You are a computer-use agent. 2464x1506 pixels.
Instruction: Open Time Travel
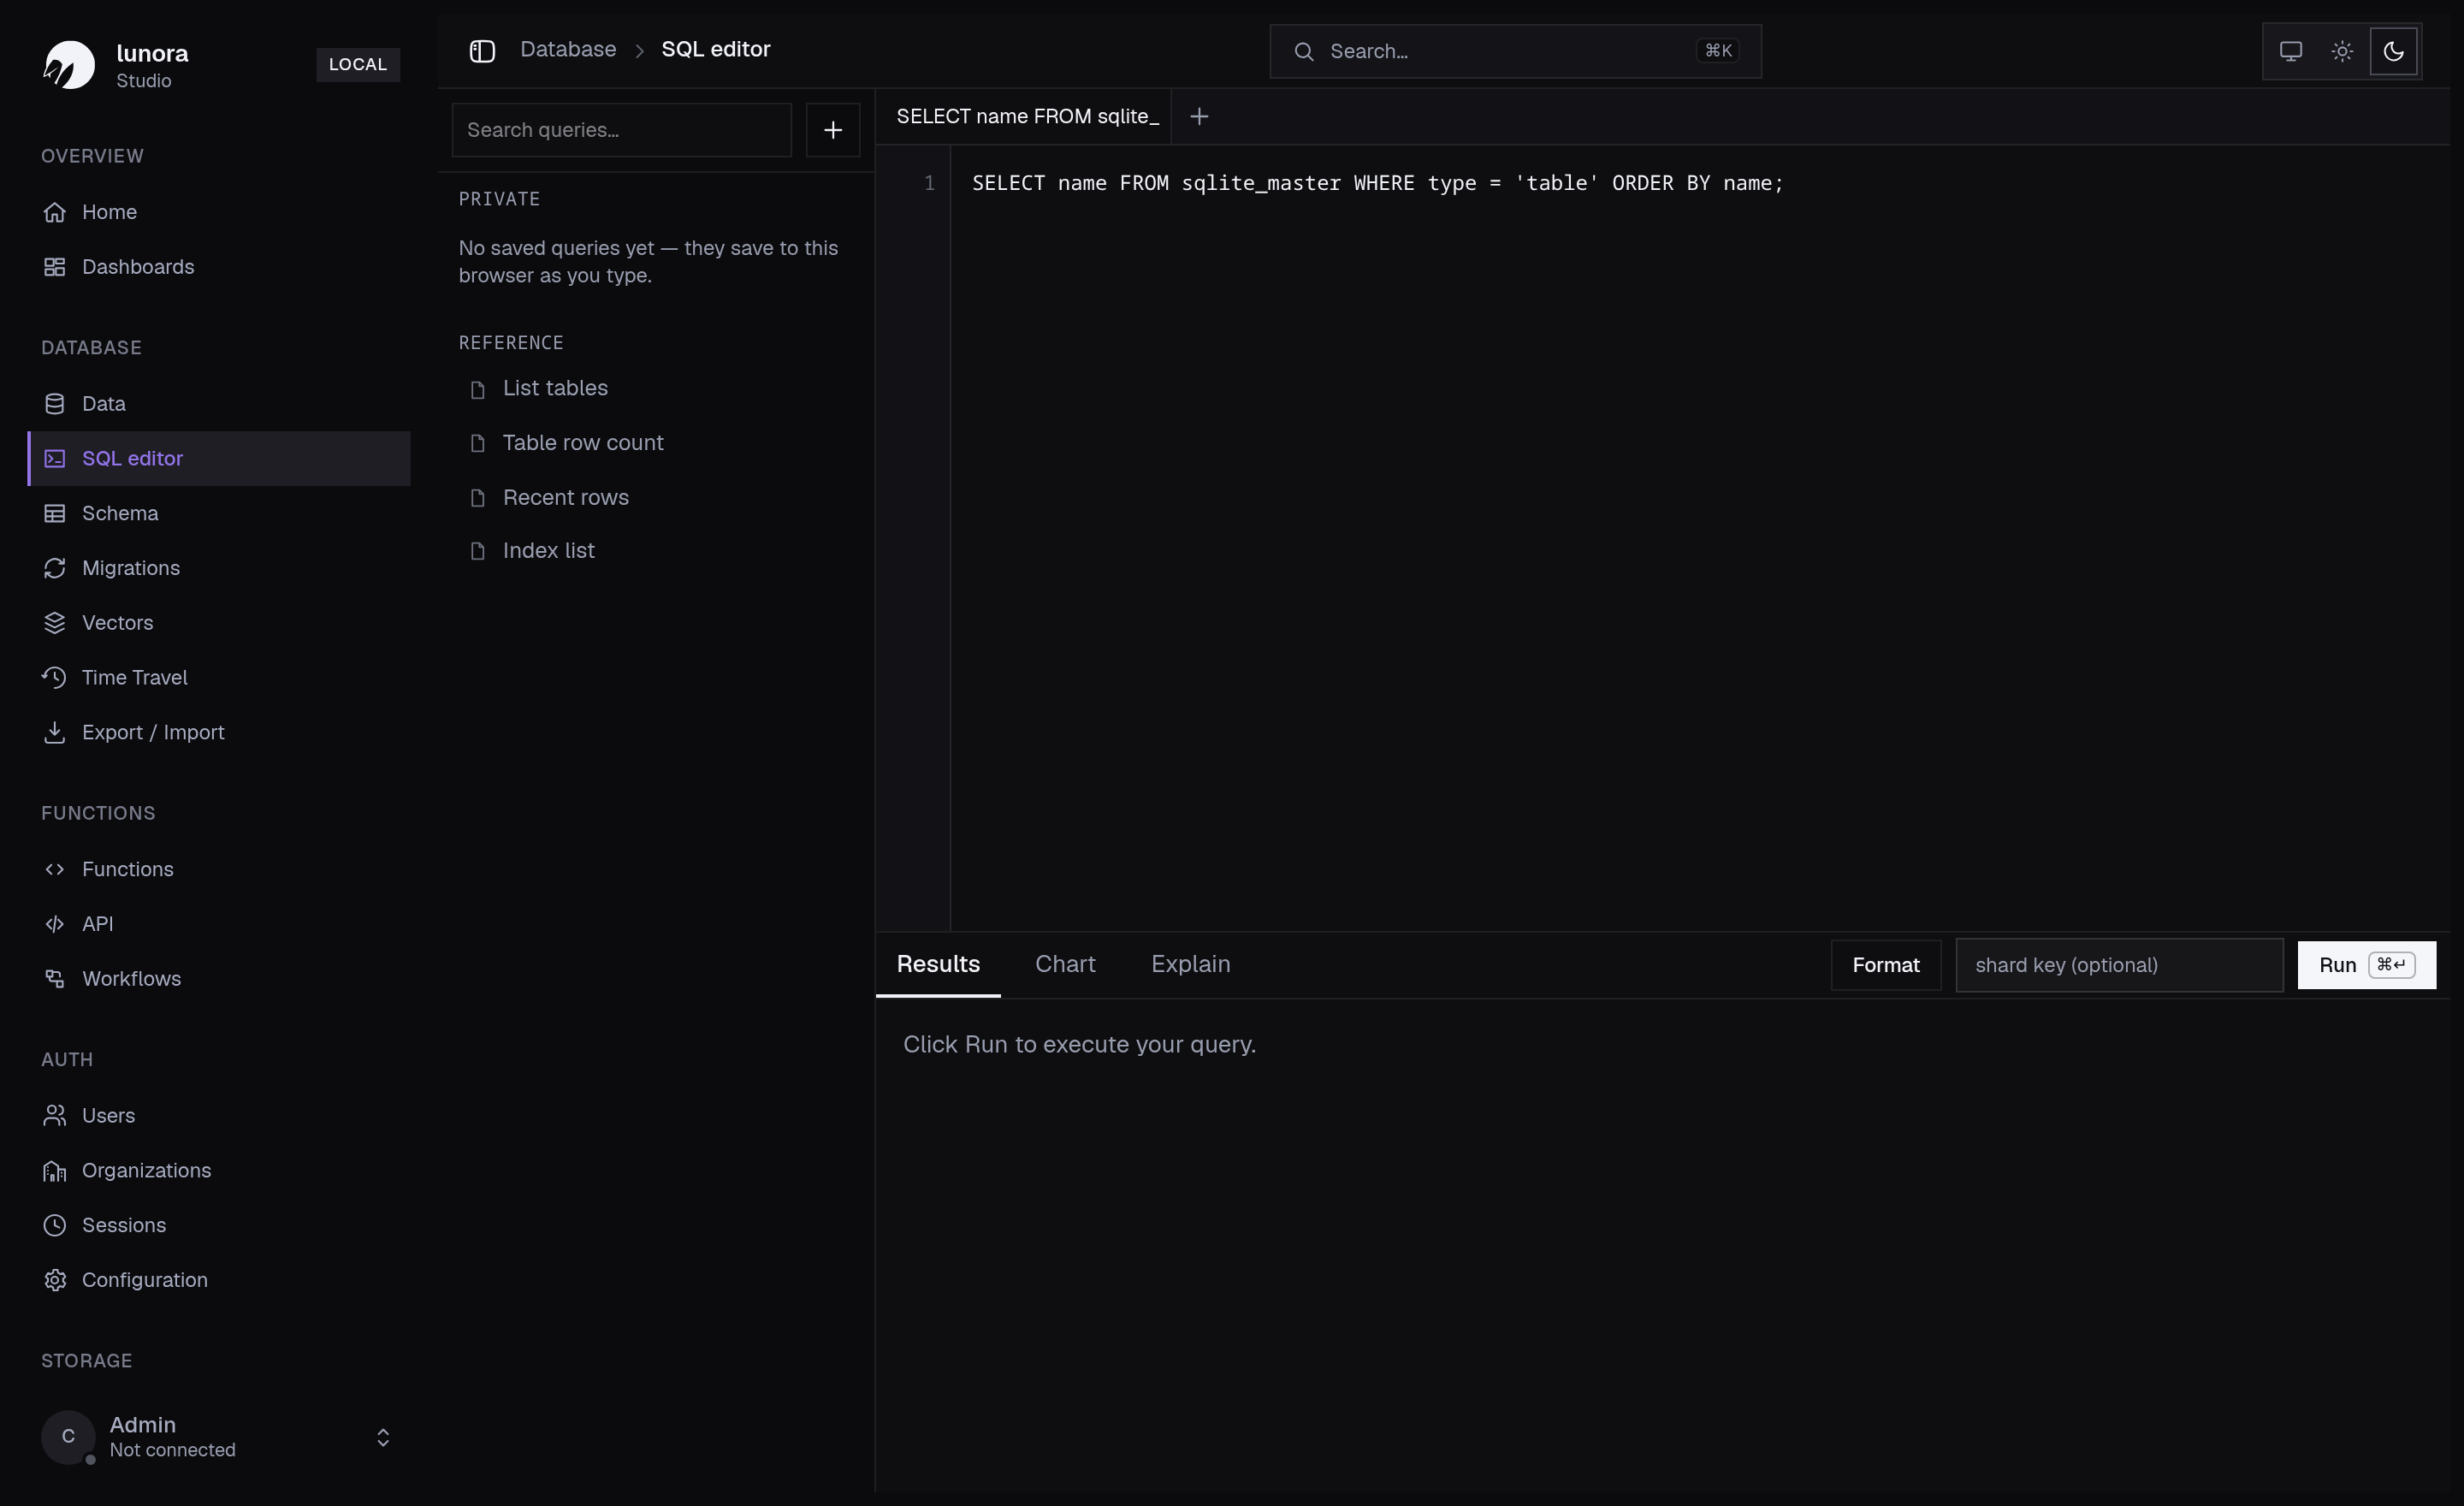pos(219,678)
